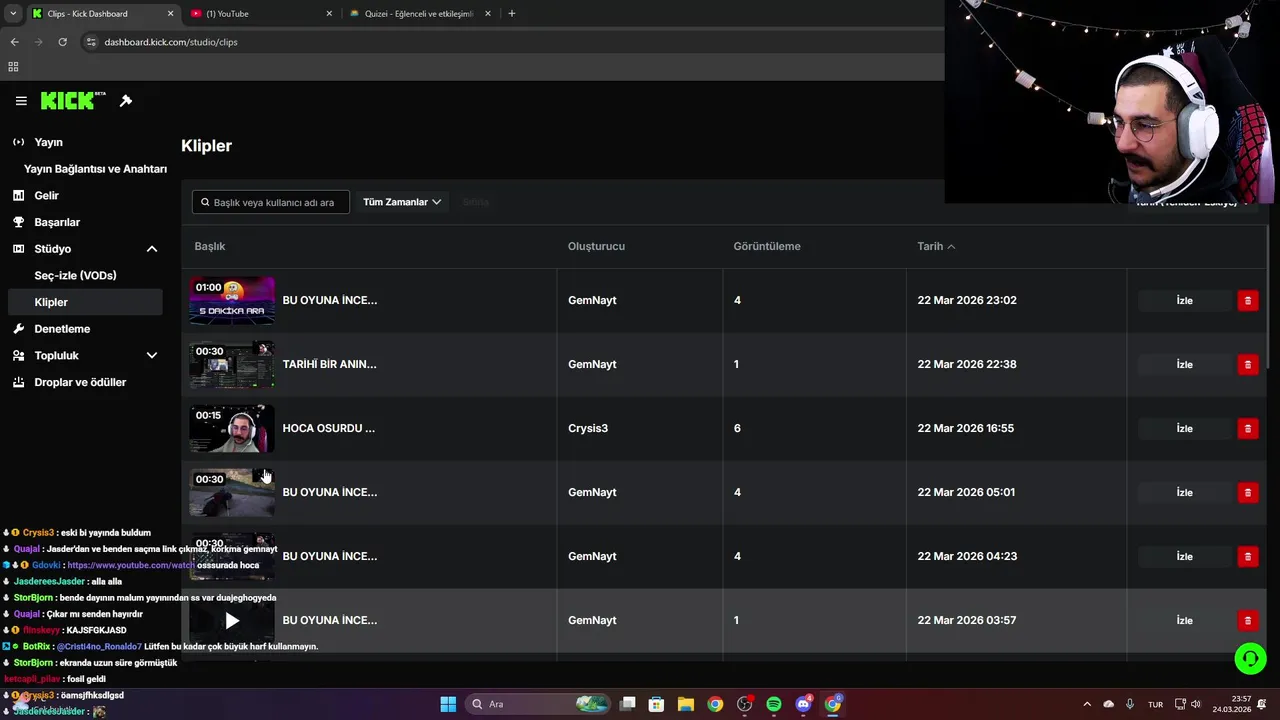Viewport: 1280px width, 720px height.
Task: Delete the 03:57 clip with trash icon
Action: click(1247, 620)
